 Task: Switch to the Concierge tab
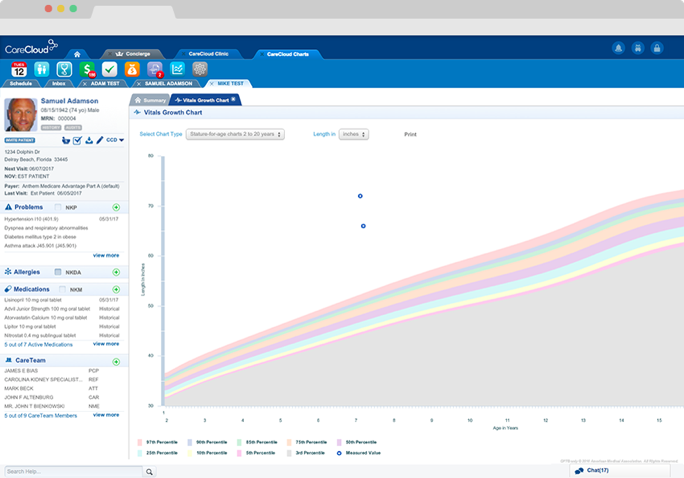click(133, 54)
